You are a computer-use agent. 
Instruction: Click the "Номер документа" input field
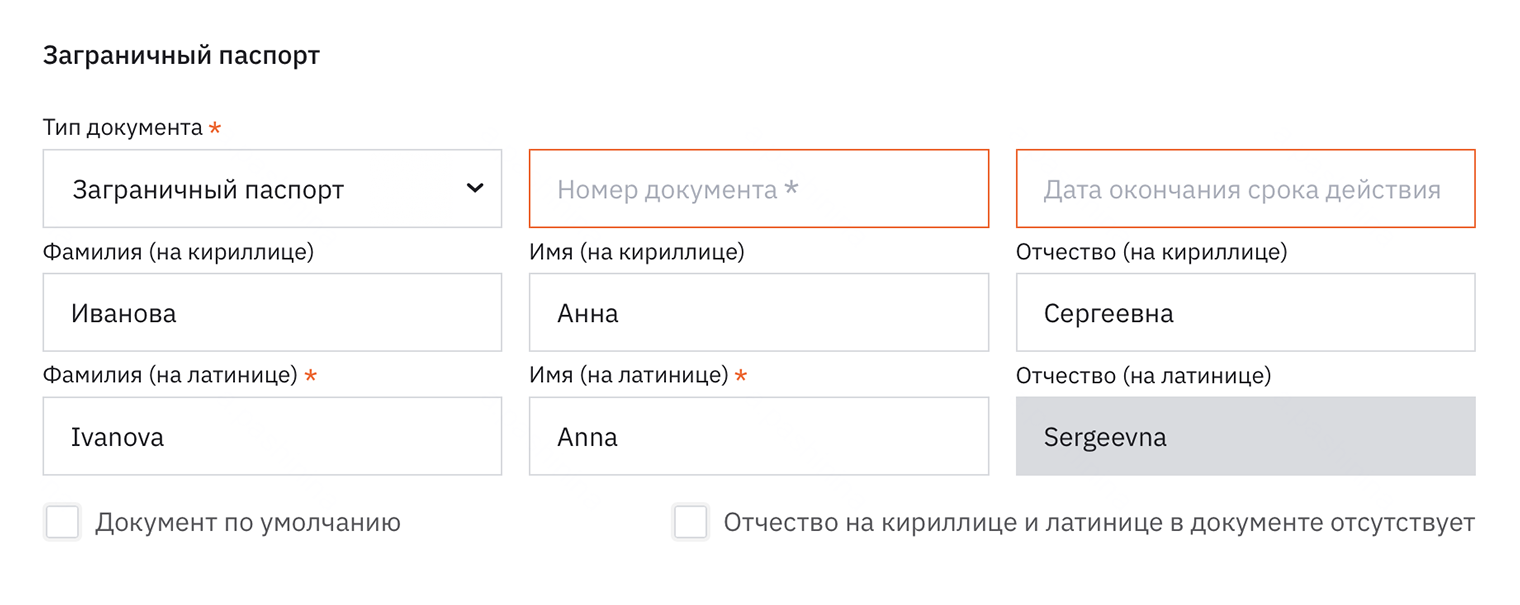click(x=757, y=188)
